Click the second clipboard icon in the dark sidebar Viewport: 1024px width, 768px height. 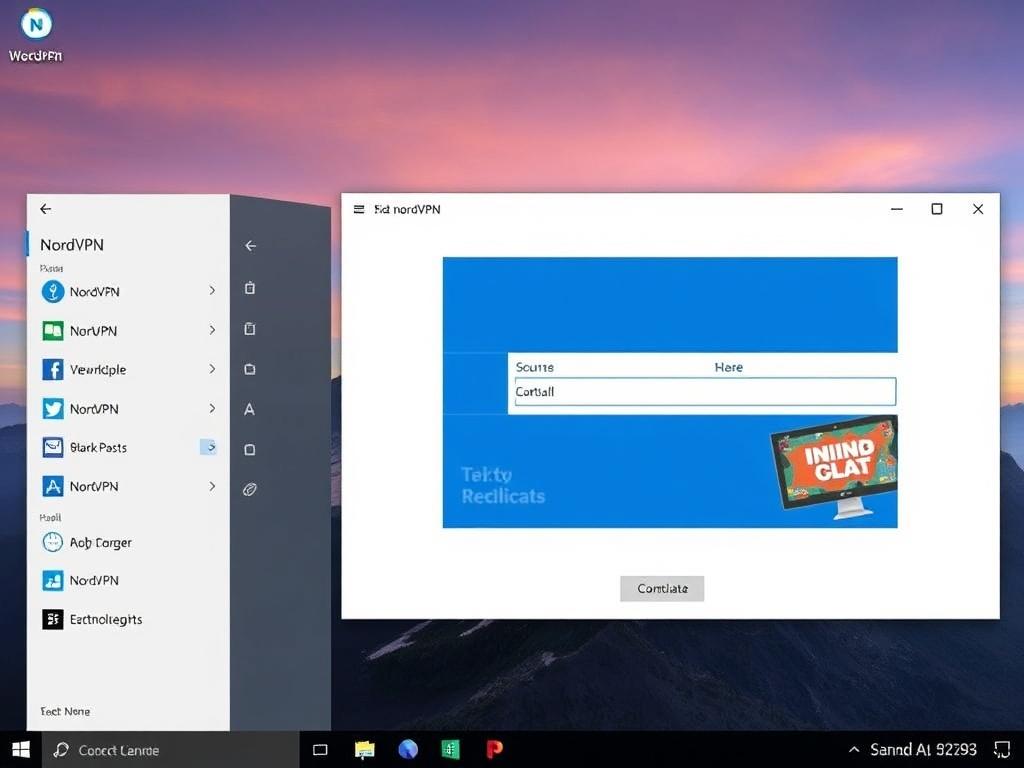[249, 328]
